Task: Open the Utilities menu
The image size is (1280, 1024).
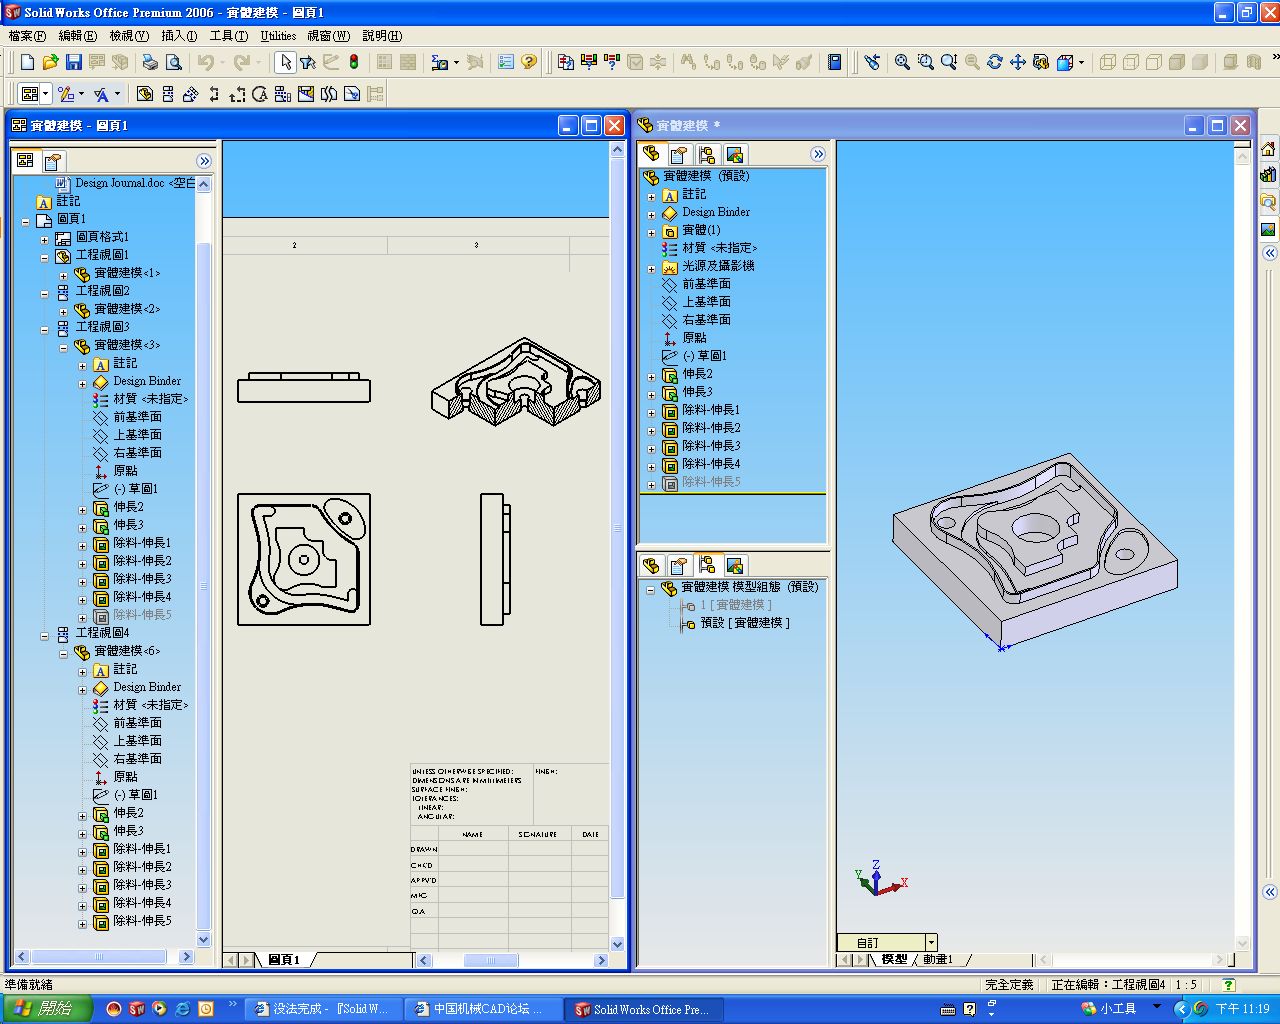Action: tap(278, 36)
